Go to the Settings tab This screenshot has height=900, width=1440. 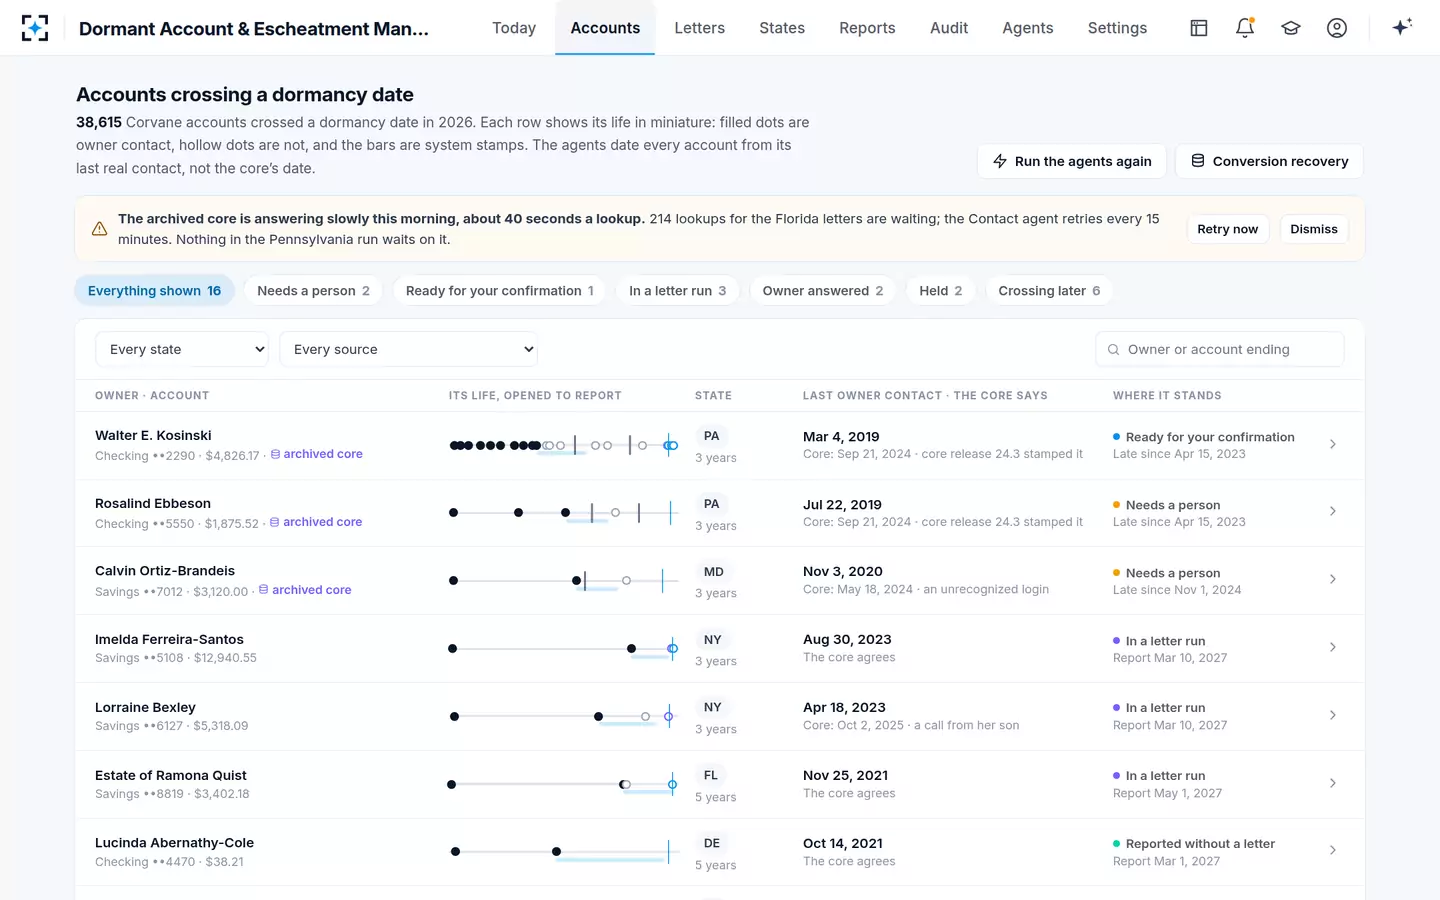[1117, 28]
